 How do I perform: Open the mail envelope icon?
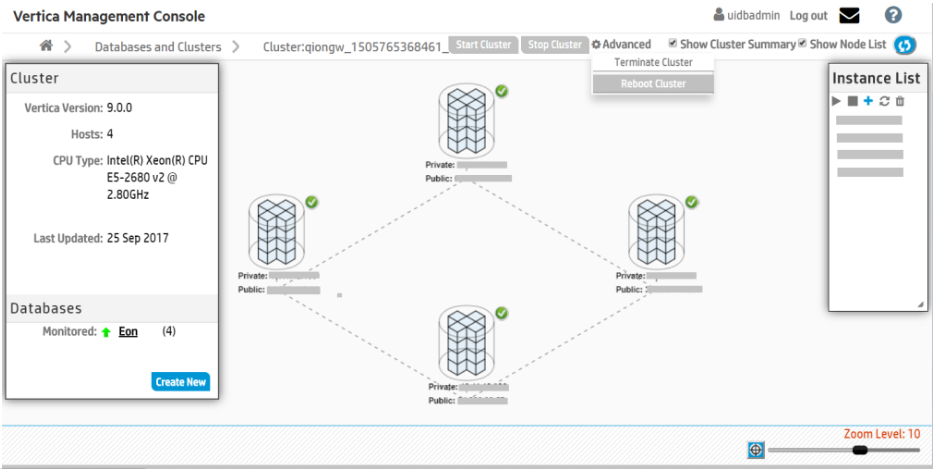point(849,15)
